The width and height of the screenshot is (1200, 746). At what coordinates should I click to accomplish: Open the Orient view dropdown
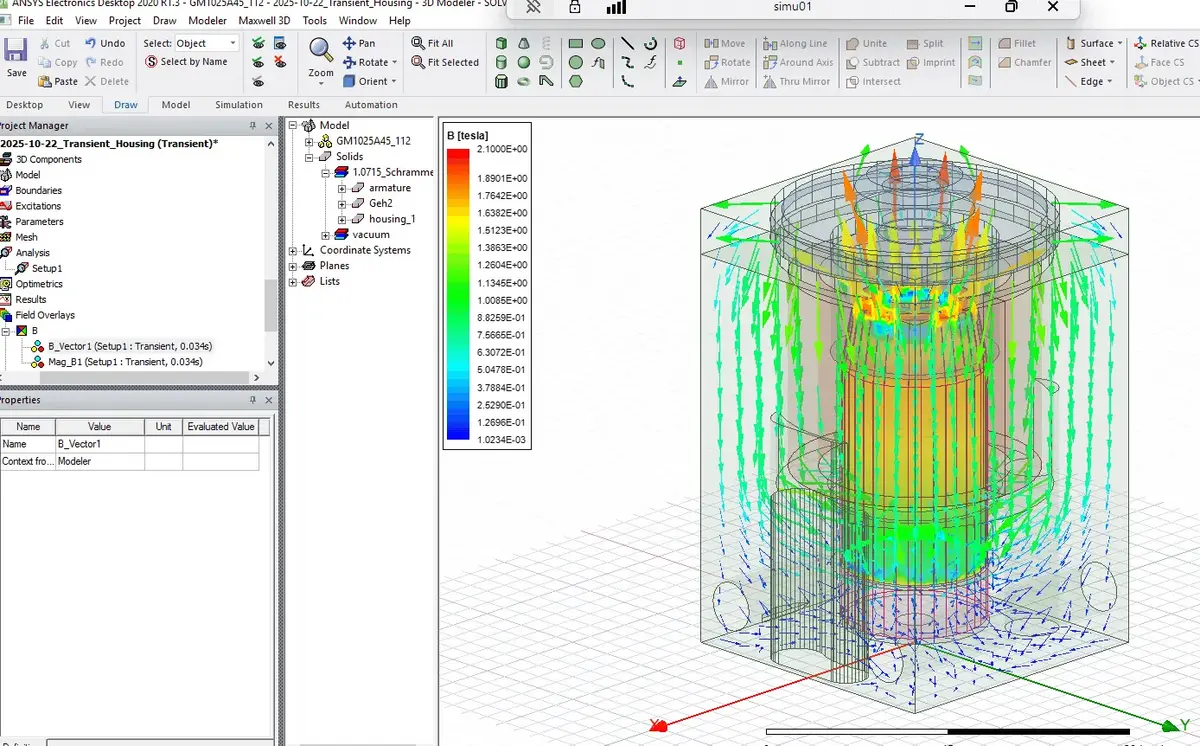(x=394, y=81)
